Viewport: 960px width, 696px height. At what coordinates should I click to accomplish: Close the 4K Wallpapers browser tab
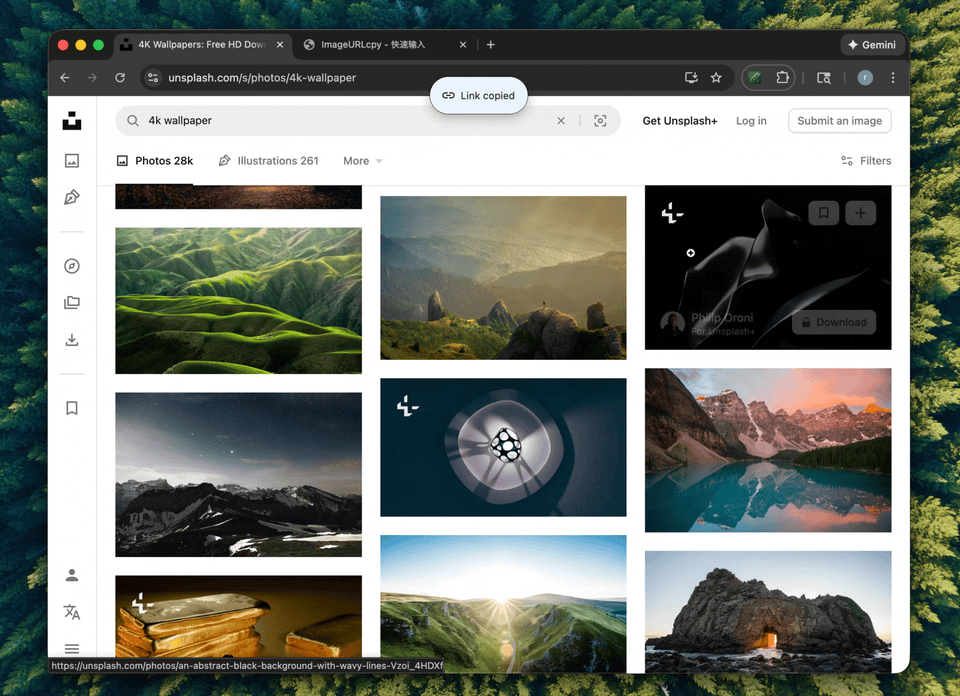tap(280, 45)
